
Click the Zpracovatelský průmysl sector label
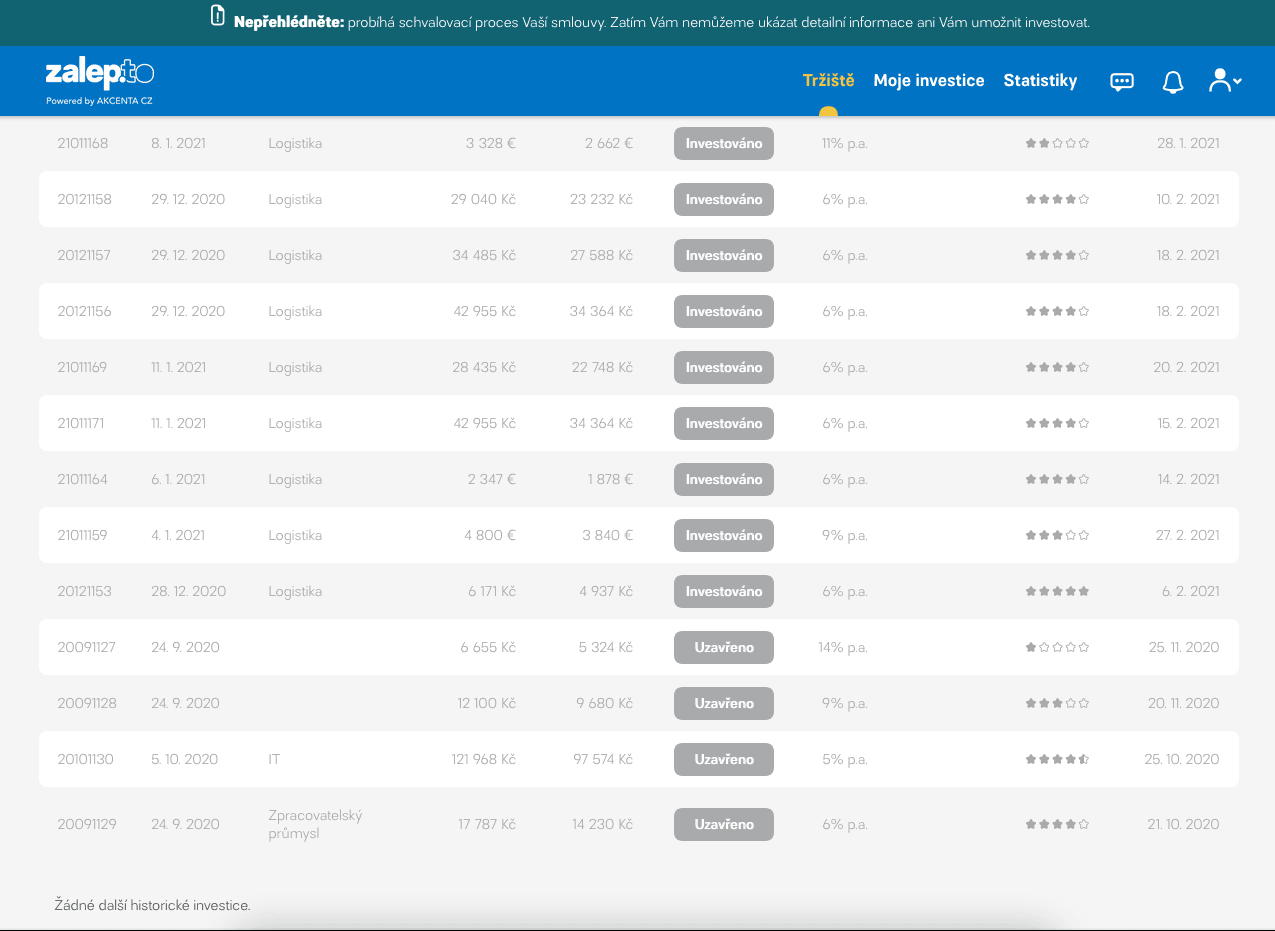click(x=316, y=825)
